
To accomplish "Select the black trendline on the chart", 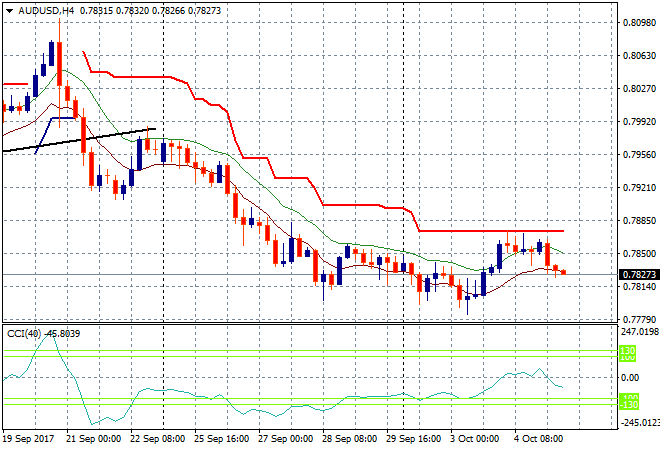I will pos(79,139).
